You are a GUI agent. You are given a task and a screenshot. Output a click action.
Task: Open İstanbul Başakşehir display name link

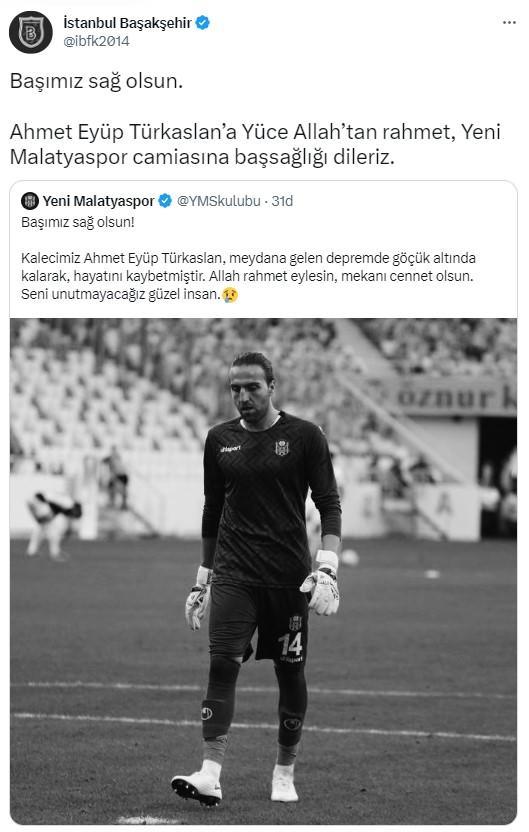(127, 23)
